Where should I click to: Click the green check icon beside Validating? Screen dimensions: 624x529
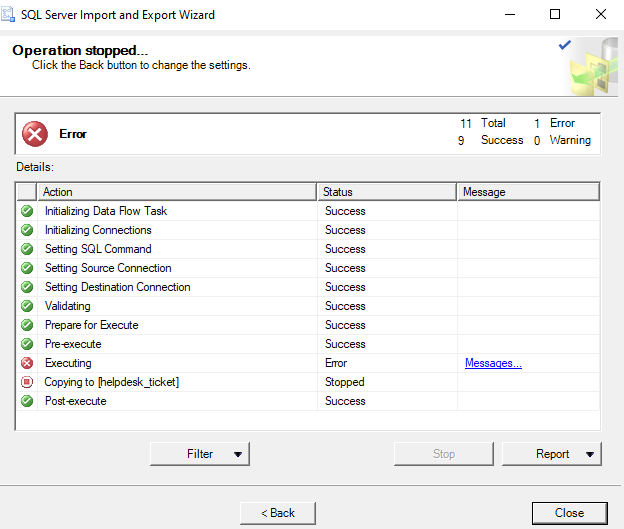[x=27, y=306]
